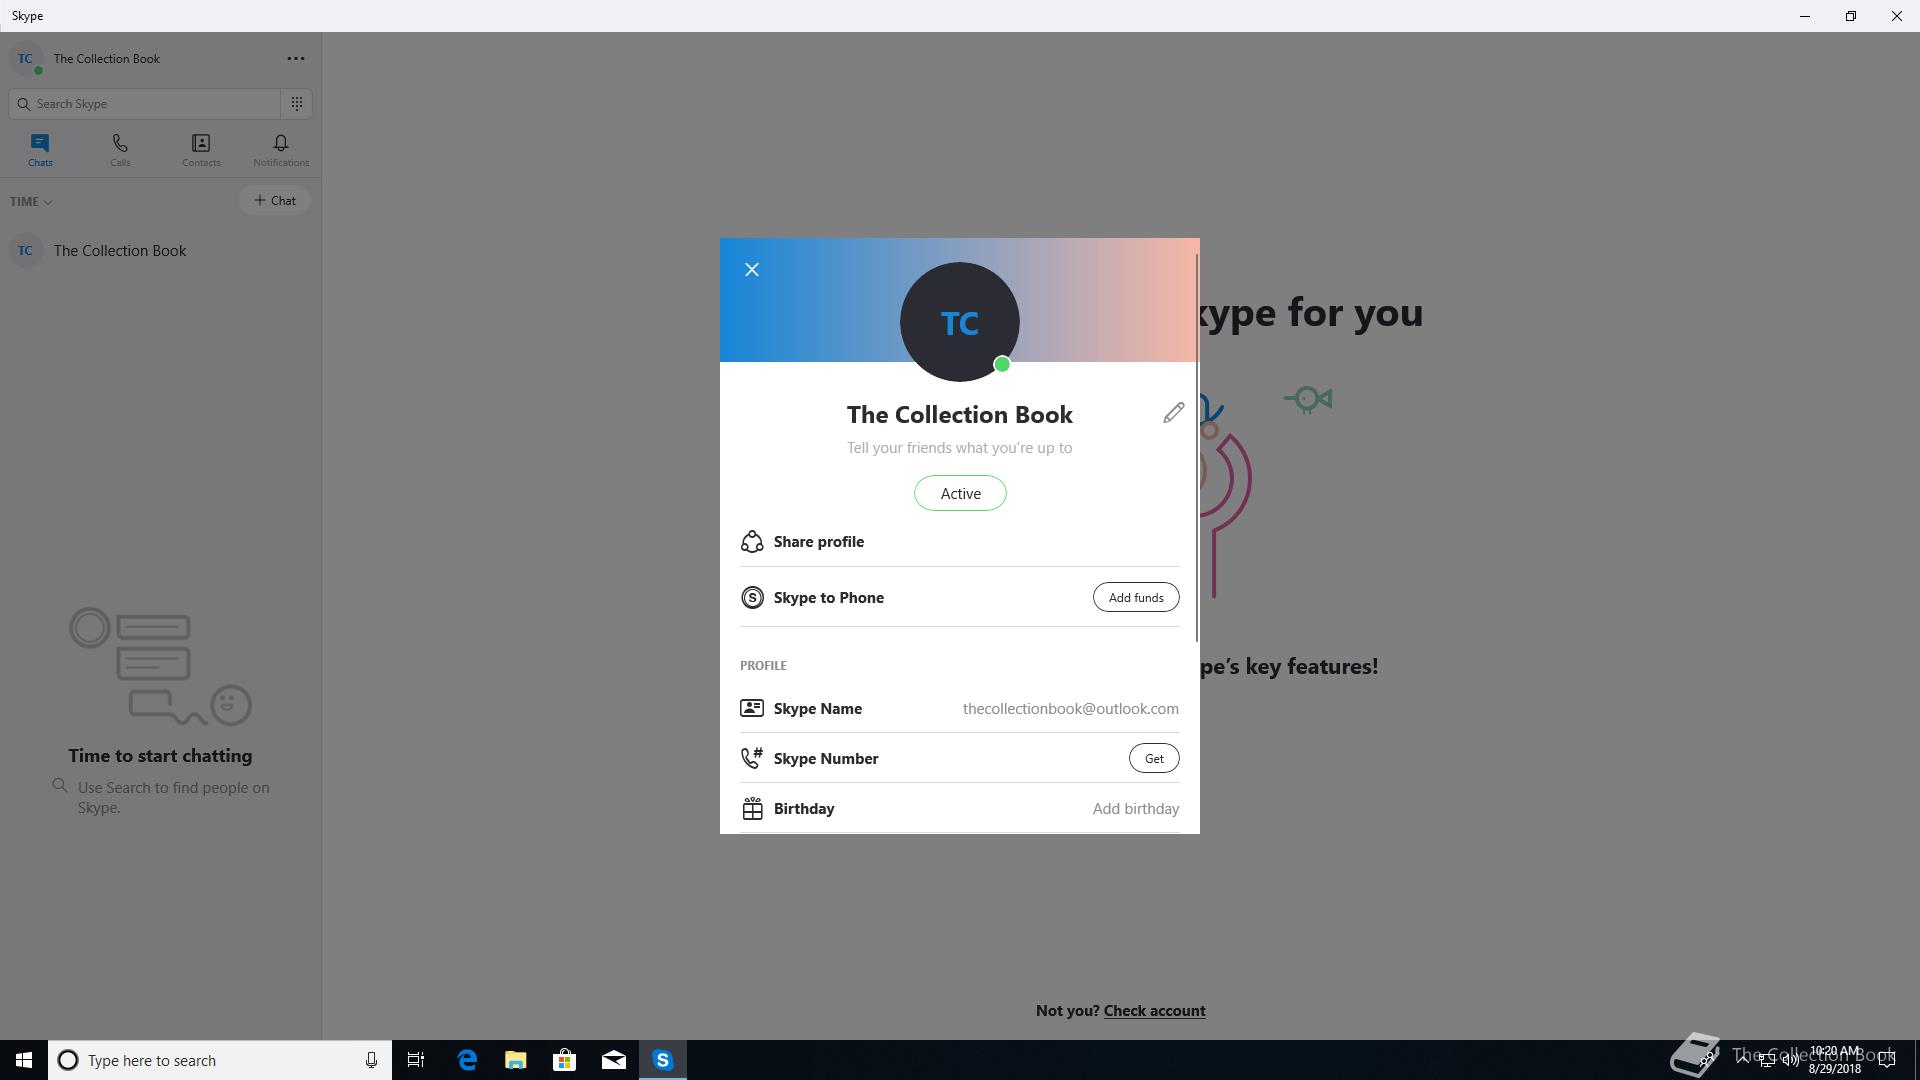This screenshot has width=1920, height=1080.
Task: Click The Collection Book name heading
Action: click(x=960, y=414)
